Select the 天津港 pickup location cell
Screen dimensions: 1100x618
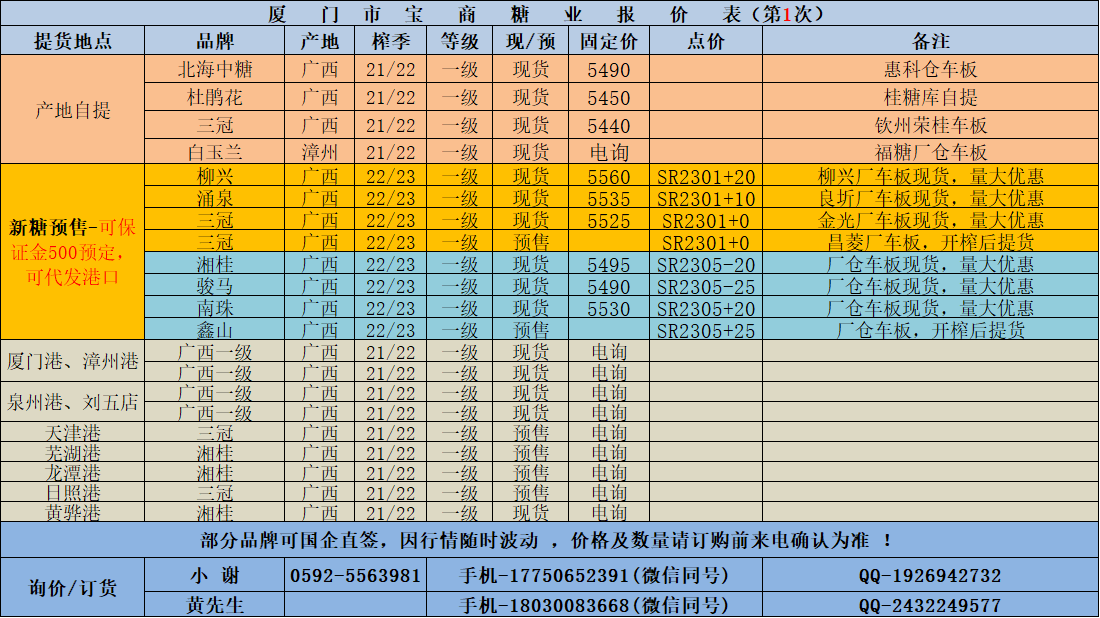(x=73, y=433)
